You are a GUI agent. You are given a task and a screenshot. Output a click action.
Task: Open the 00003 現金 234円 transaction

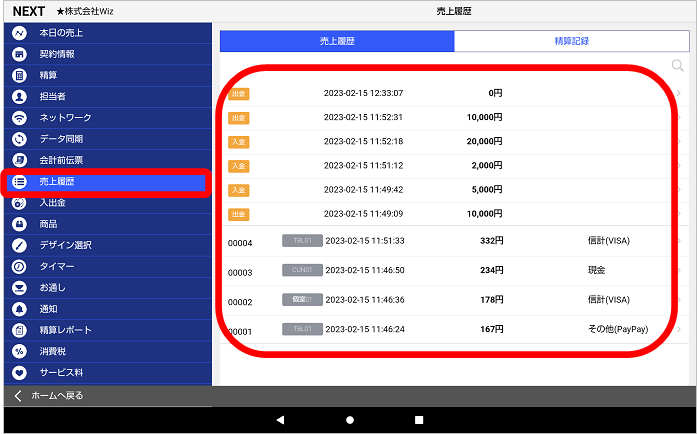coord(450,271)
